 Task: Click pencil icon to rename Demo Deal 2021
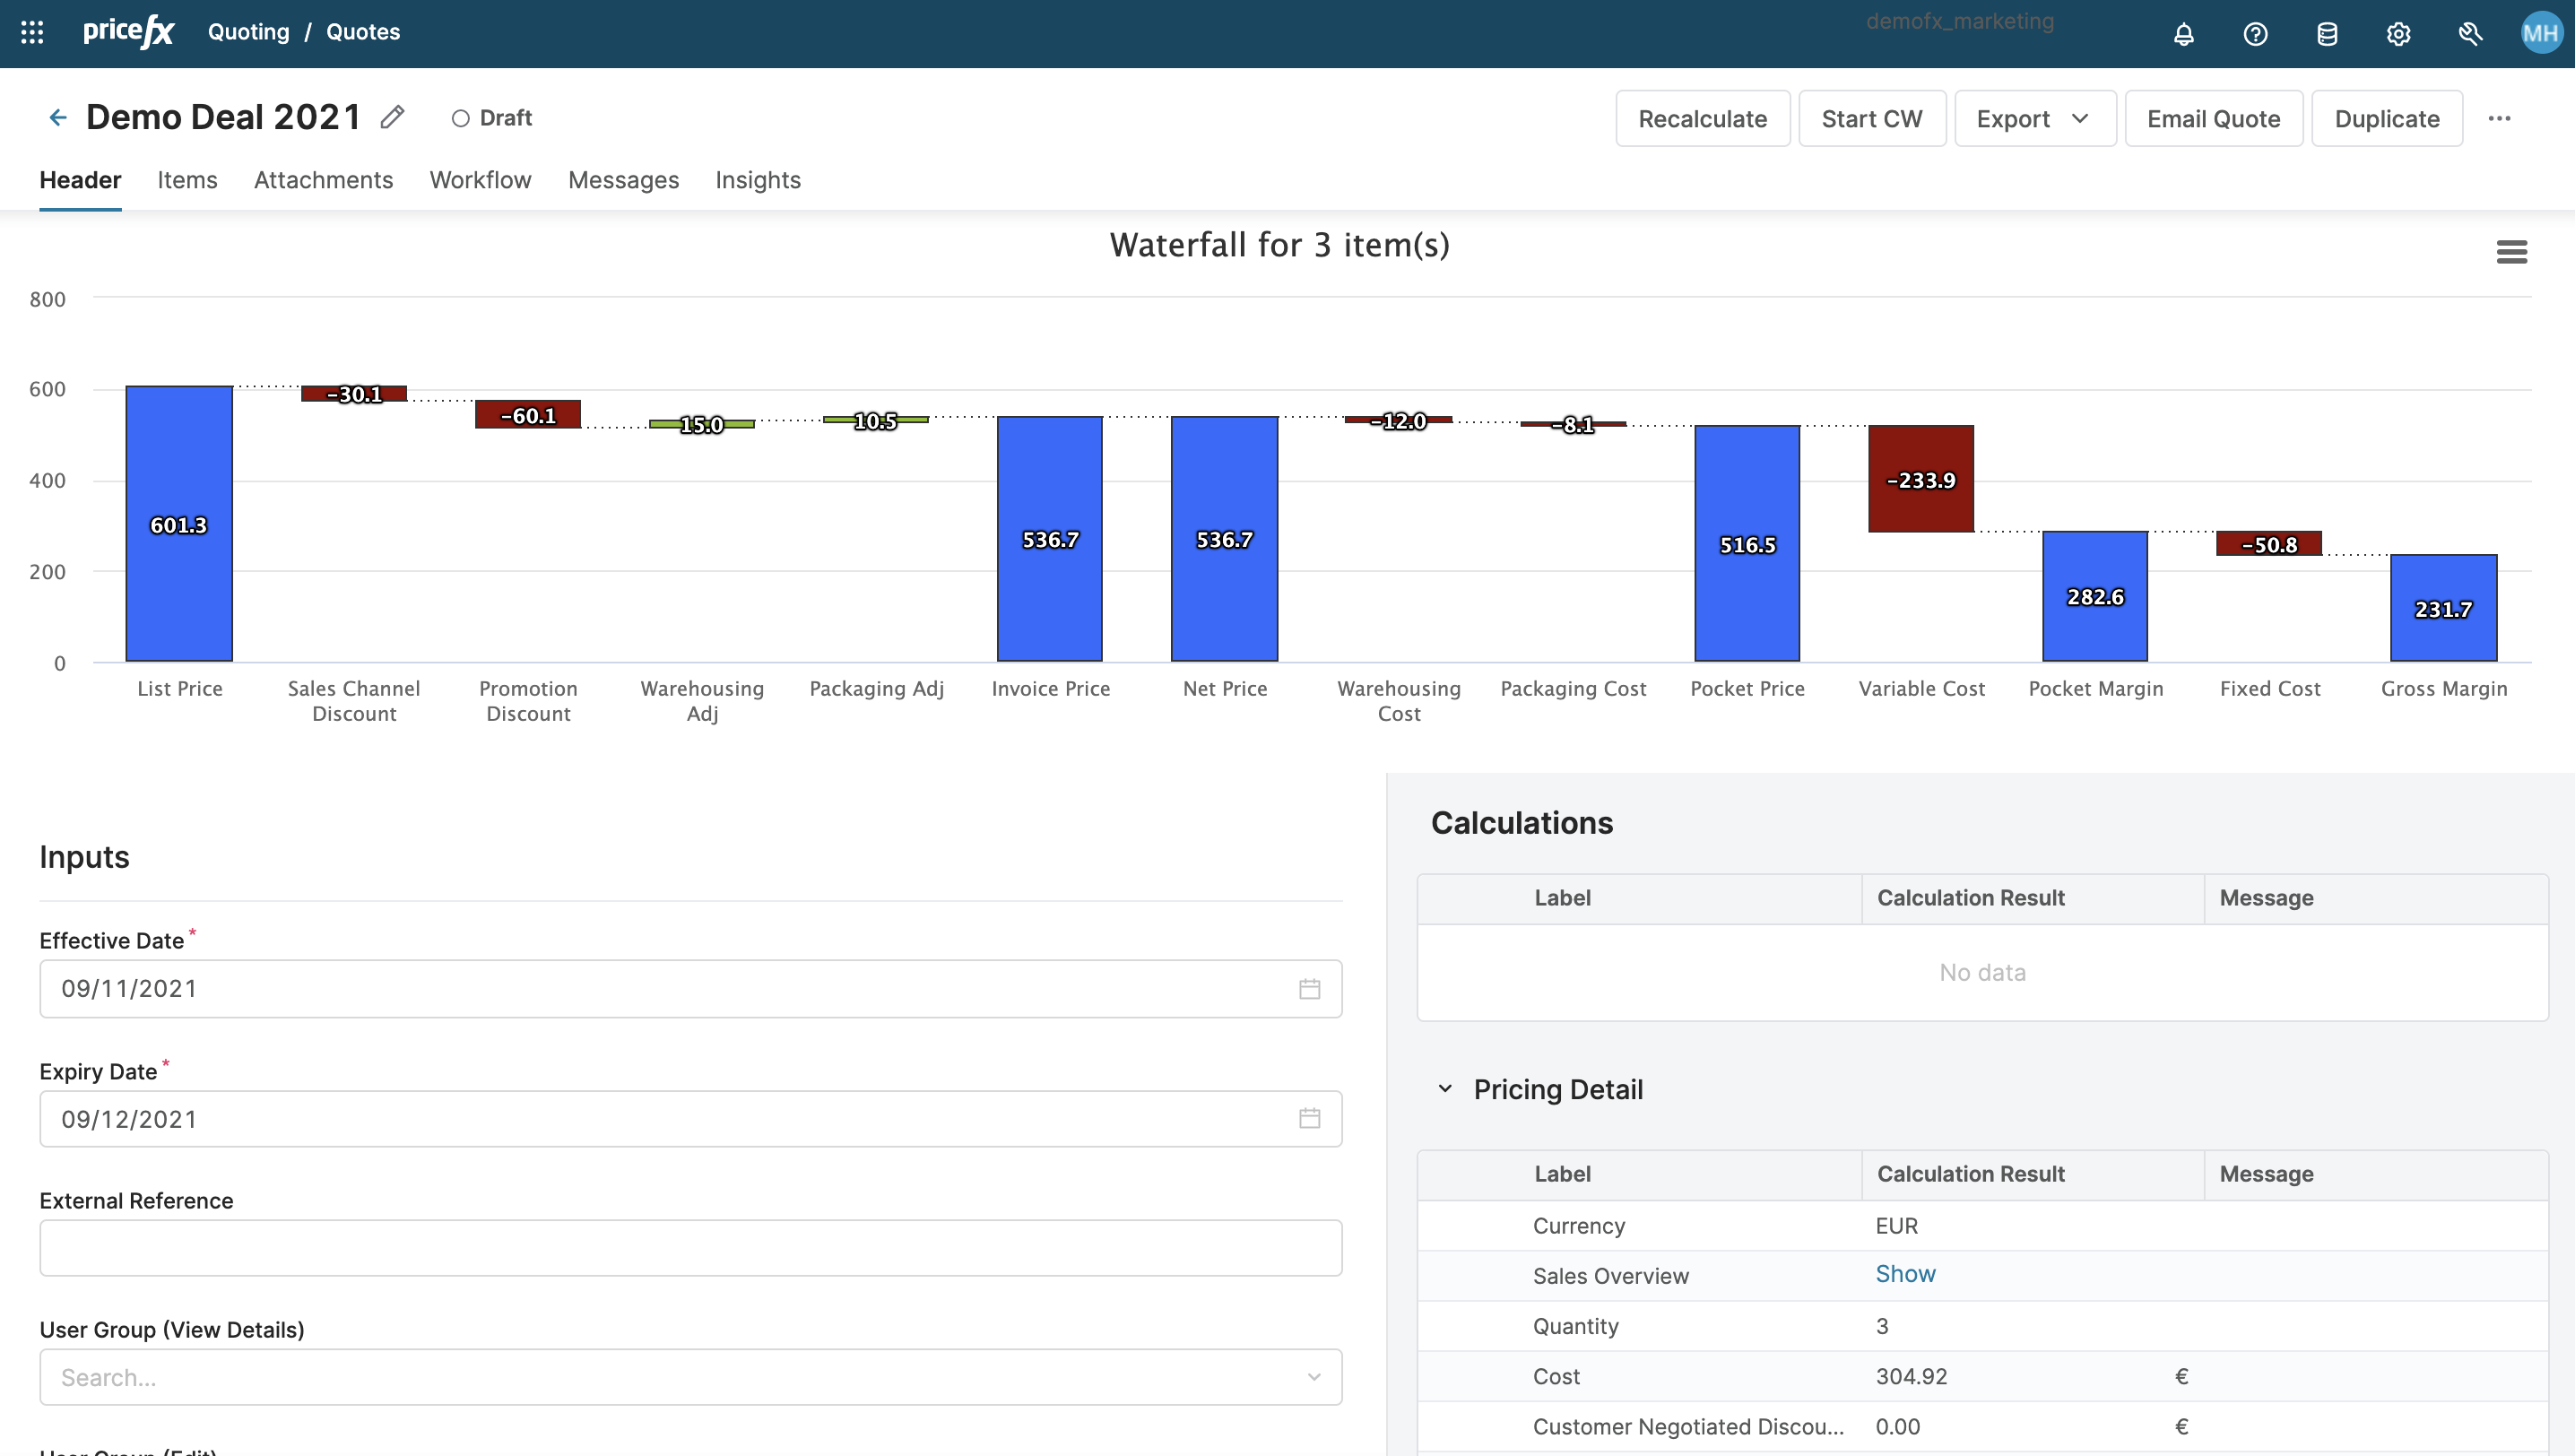(x=392, y=118)
